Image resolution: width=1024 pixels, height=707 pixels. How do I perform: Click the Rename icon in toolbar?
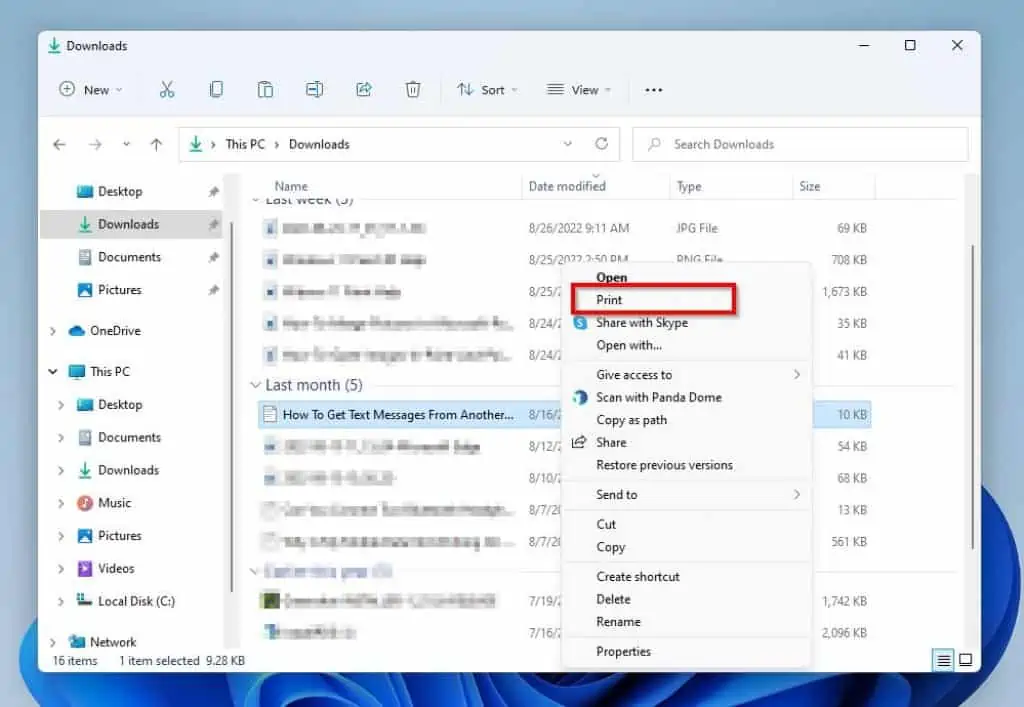(x=314, y=89)
